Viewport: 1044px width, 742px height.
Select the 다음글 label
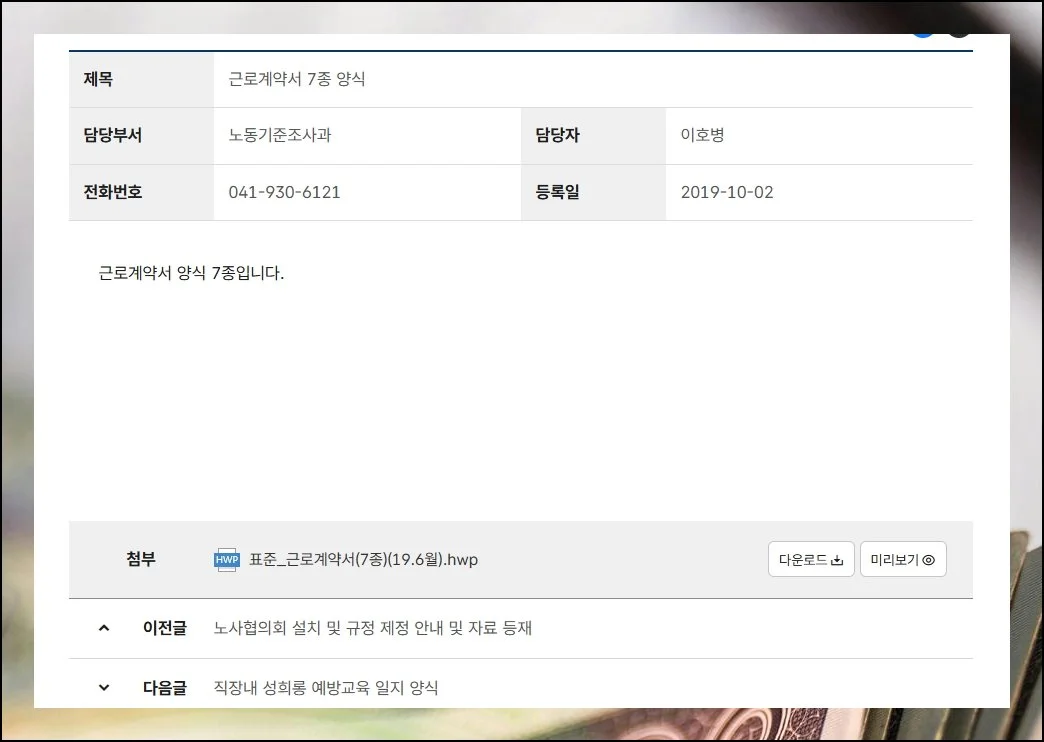(164, 687)
